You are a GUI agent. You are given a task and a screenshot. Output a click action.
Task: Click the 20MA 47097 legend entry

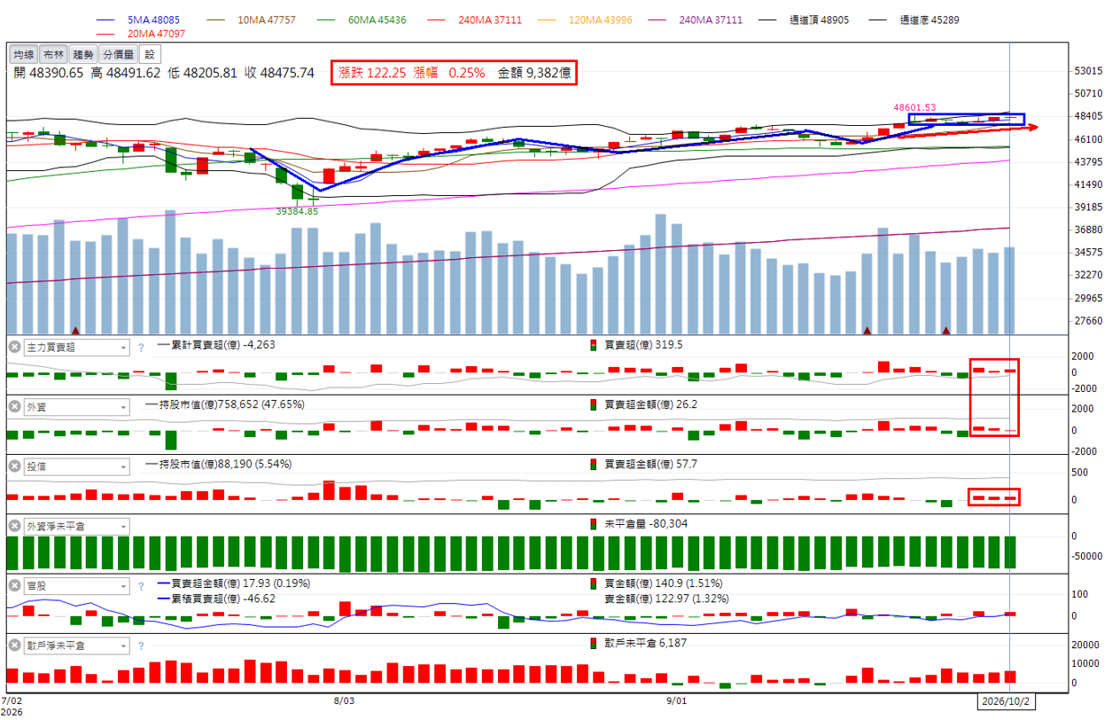coord(141,34)
